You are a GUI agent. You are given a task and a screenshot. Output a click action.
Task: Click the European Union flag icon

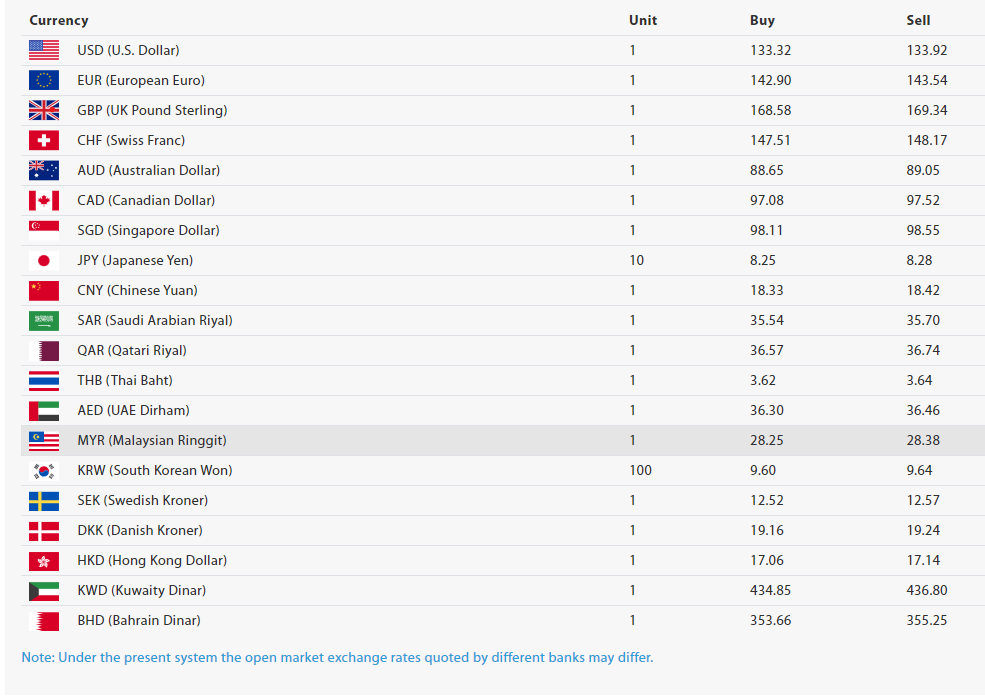pyautogui.click(x=44, y=80)
